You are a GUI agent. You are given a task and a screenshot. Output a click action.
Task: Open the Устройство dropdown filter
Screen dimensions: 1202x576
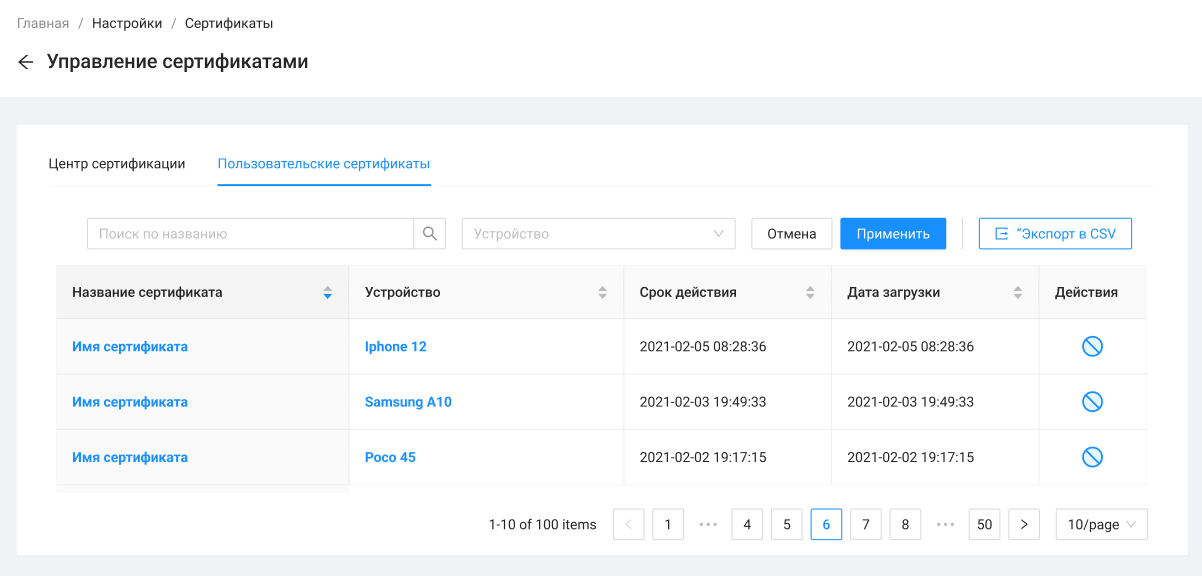[598, 234]
